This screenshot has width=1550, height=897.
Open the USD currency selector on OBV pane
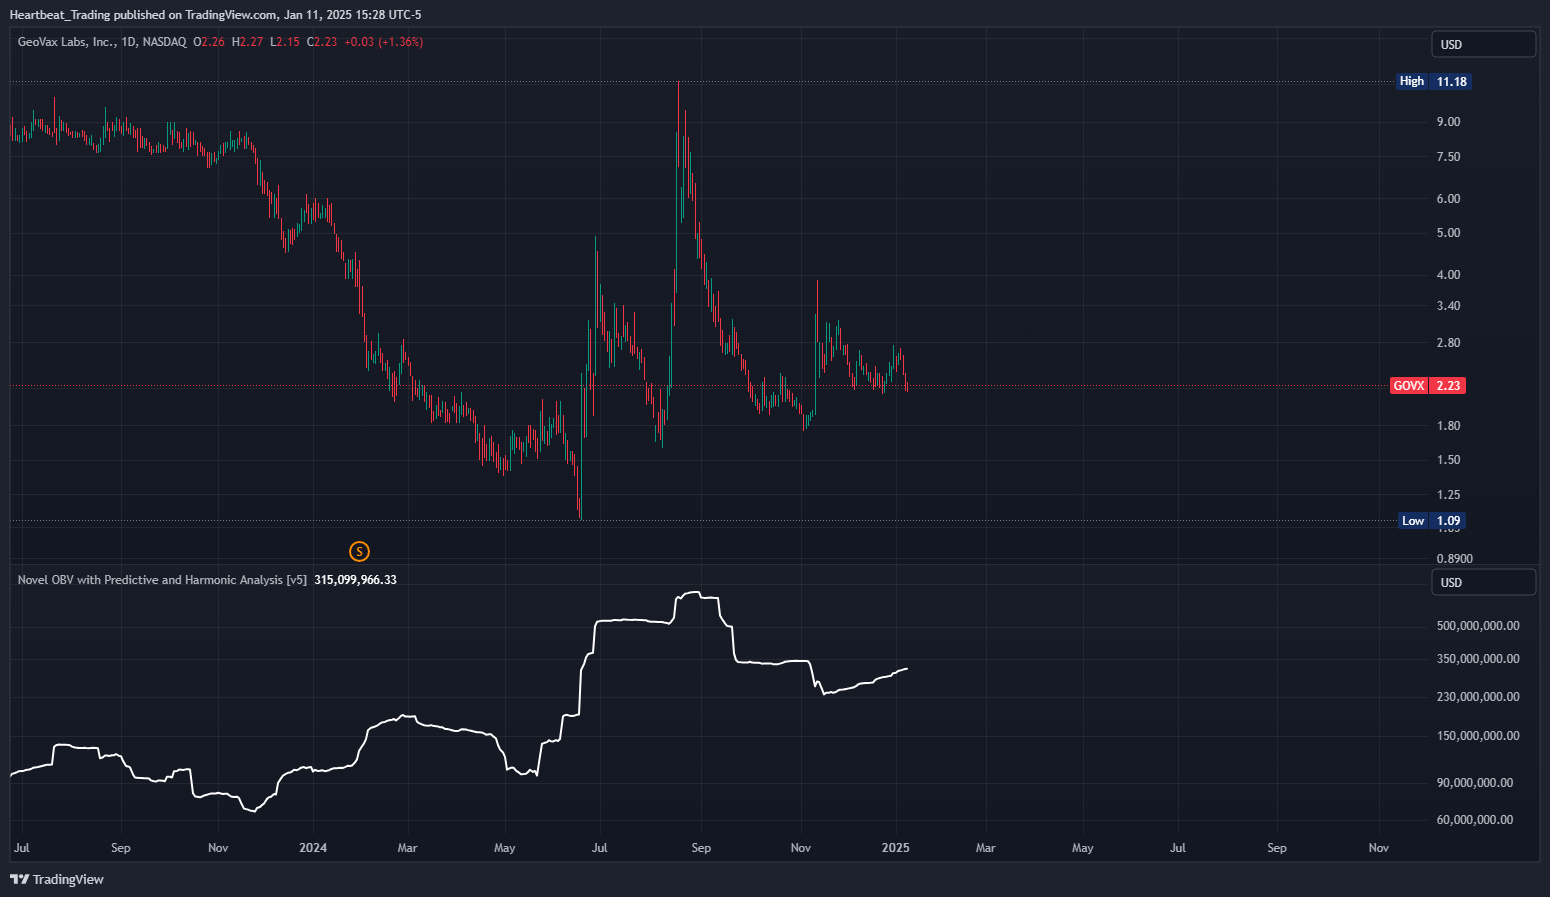click(1484, 582)
